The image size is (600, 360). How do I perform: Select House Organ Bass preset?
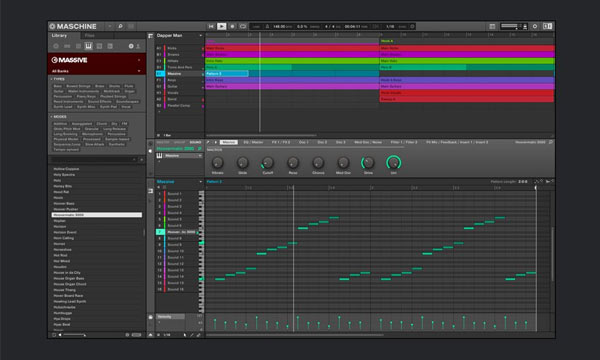[69, 279]
